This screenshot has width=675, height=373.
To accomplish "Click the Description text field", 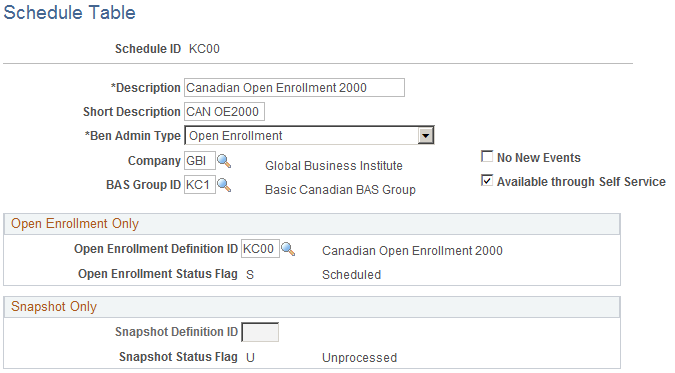I will tap(294, 87).
